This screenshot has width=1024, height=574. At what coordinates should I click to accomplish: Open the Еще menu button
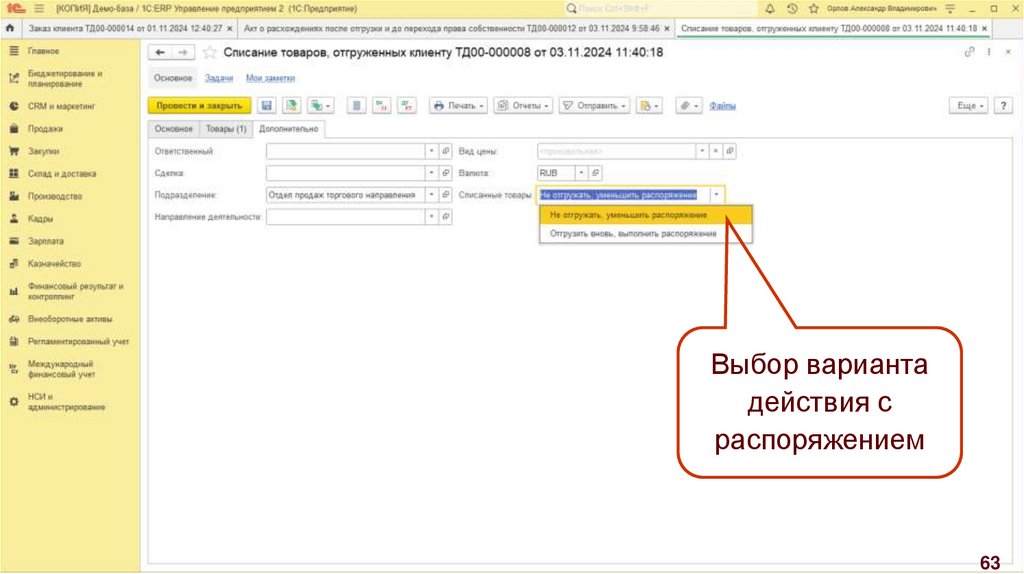tap(969, 106)
